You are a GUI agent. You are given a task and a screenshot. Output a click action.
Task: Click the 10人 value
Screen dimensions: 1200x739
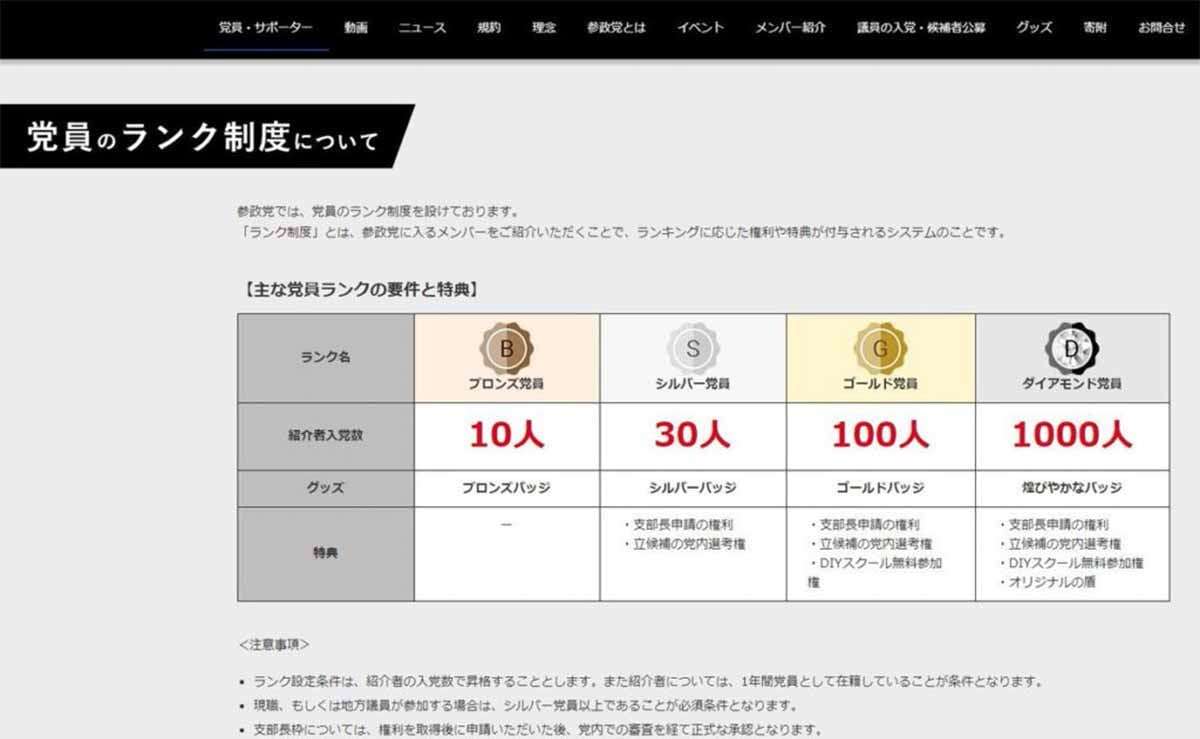pos(507,435)
